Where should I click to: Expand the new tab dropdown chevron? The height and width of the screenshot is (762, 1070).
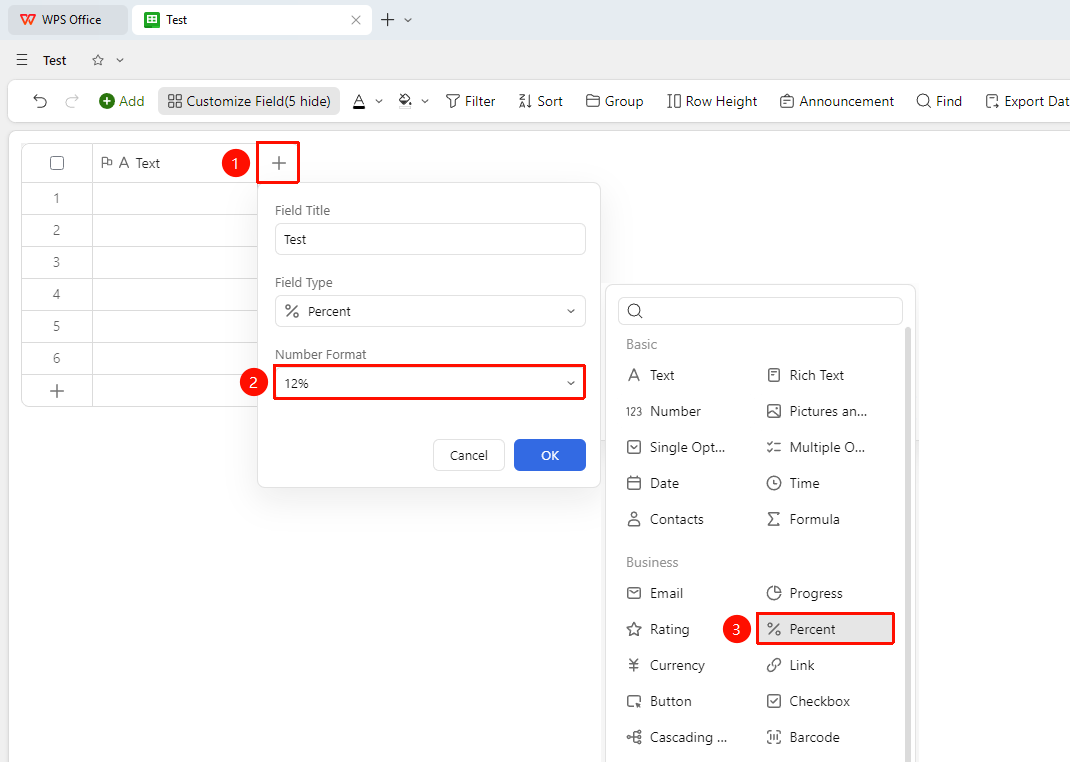coord(408,20)
